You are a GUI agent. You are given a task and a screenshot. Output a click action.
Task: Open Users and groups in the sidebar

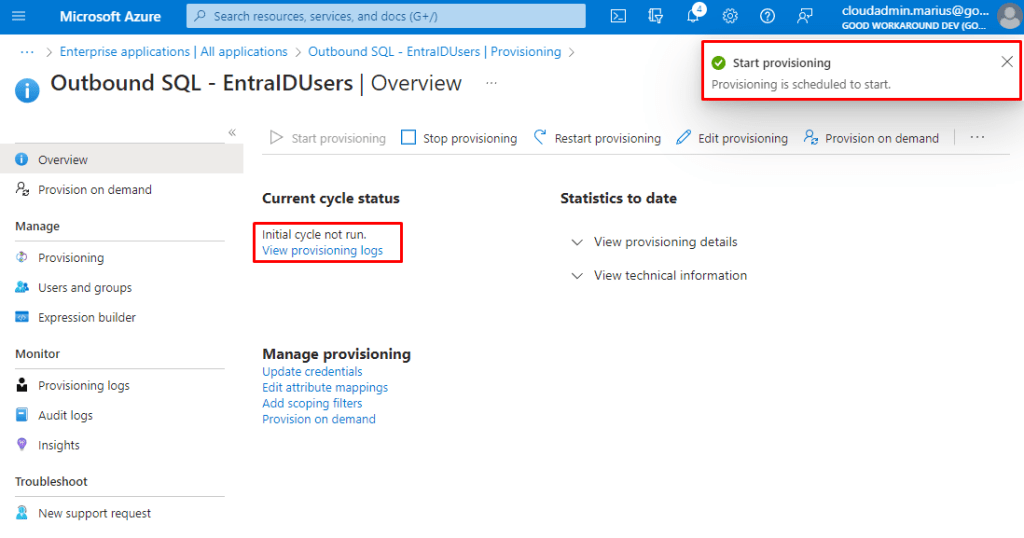[x=84, y=287]
